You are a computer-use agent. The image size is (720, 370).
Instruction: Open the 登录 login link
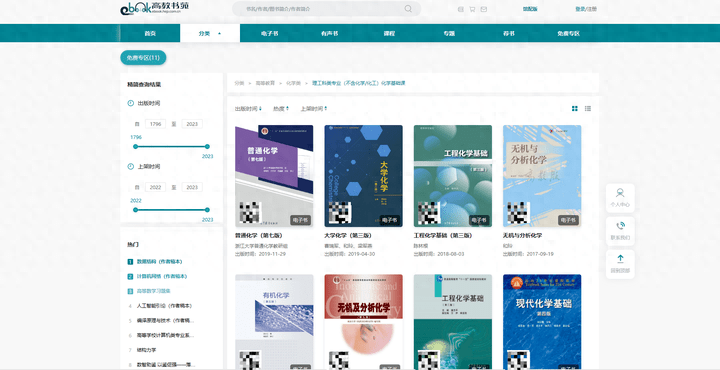pyautogui.click(x=580, y=9)
